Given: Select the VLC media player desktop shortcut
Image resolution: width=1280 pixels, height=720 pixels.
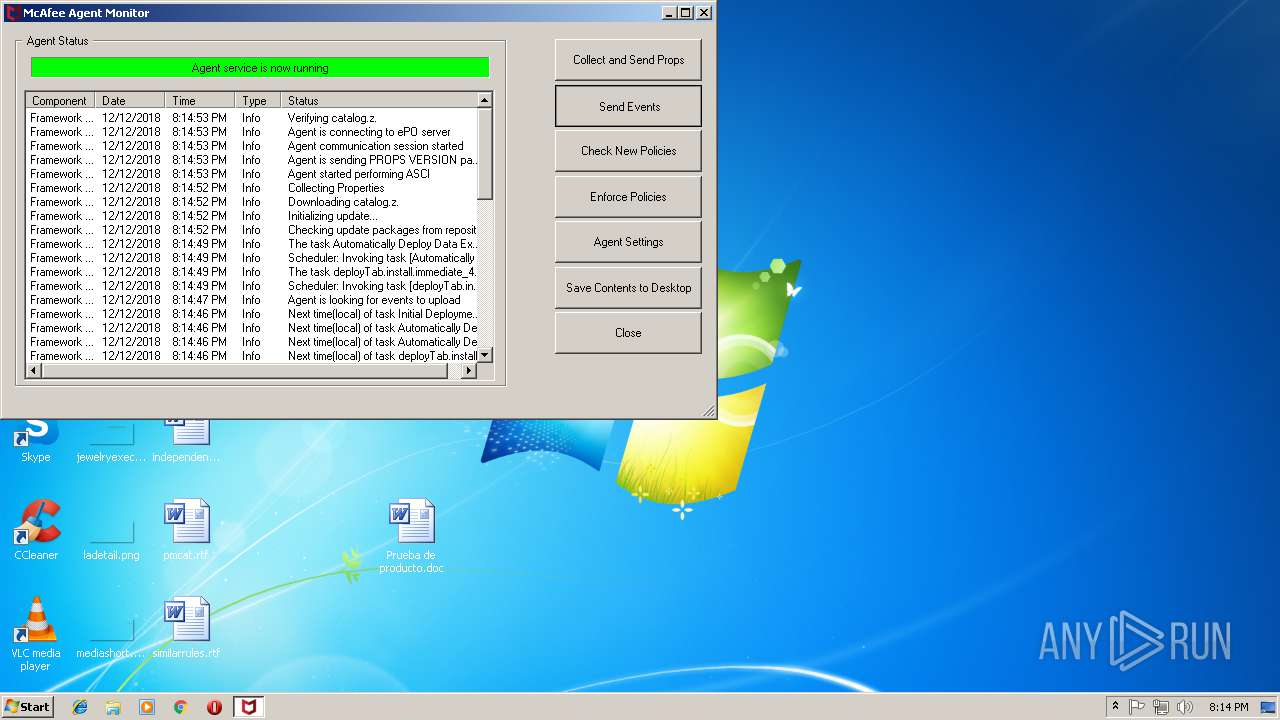Looking at the screenshot, I should point(36,634).
